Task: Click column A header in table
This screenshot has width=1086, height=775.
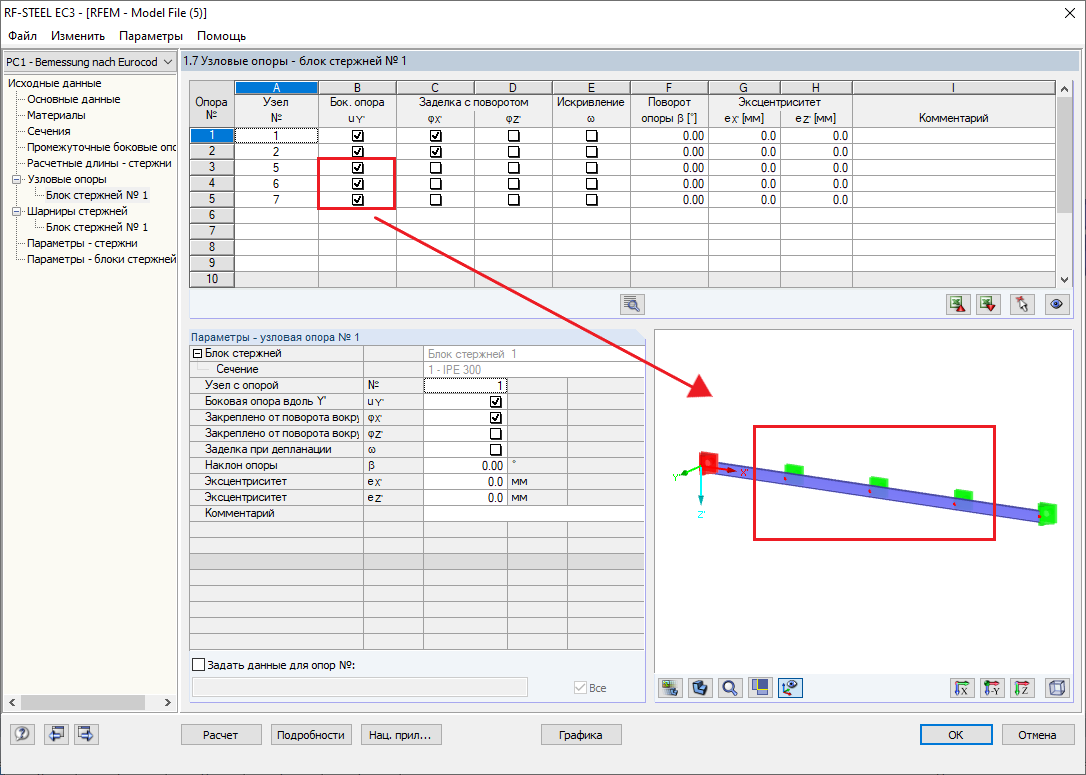Action: (x=276, y=87)
